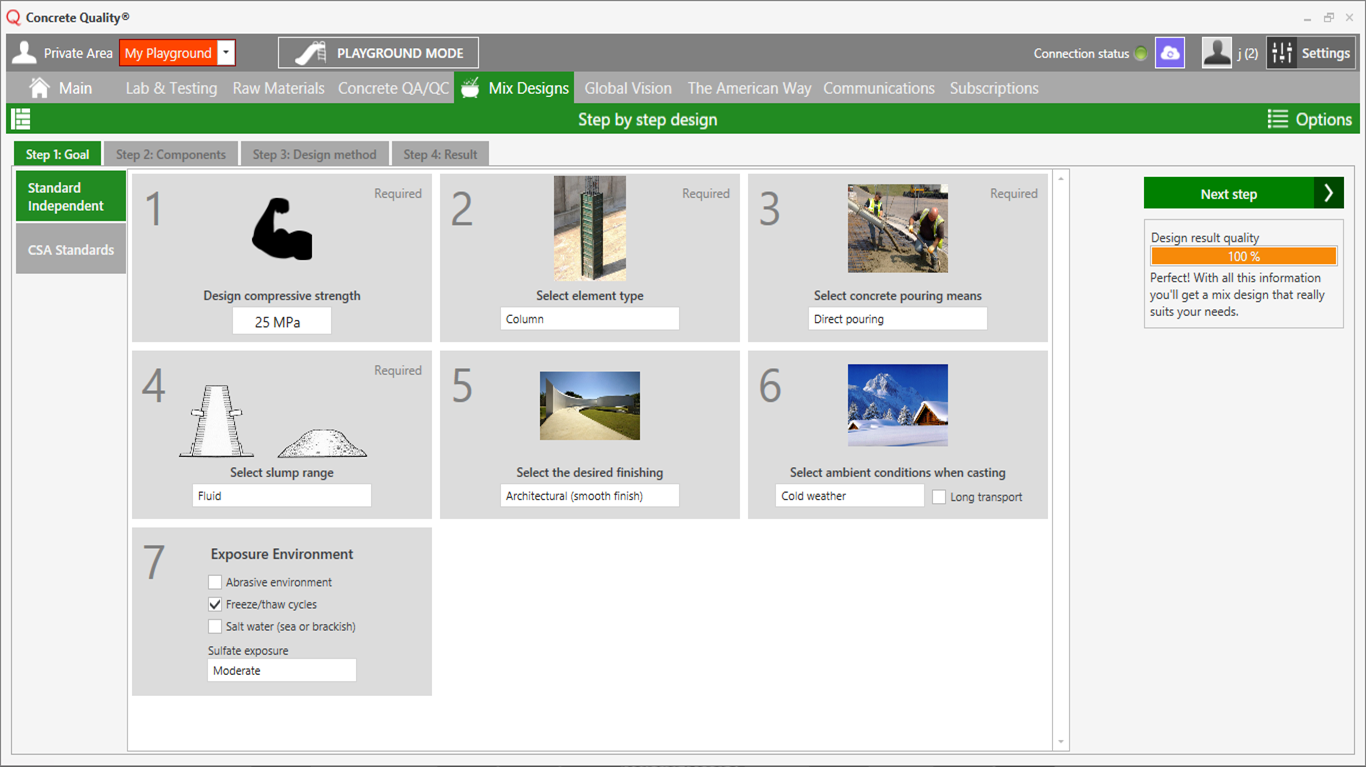Open the element type Column dropdown
1366x767 pixels.
pyautogui.click(x=590, y=319)
